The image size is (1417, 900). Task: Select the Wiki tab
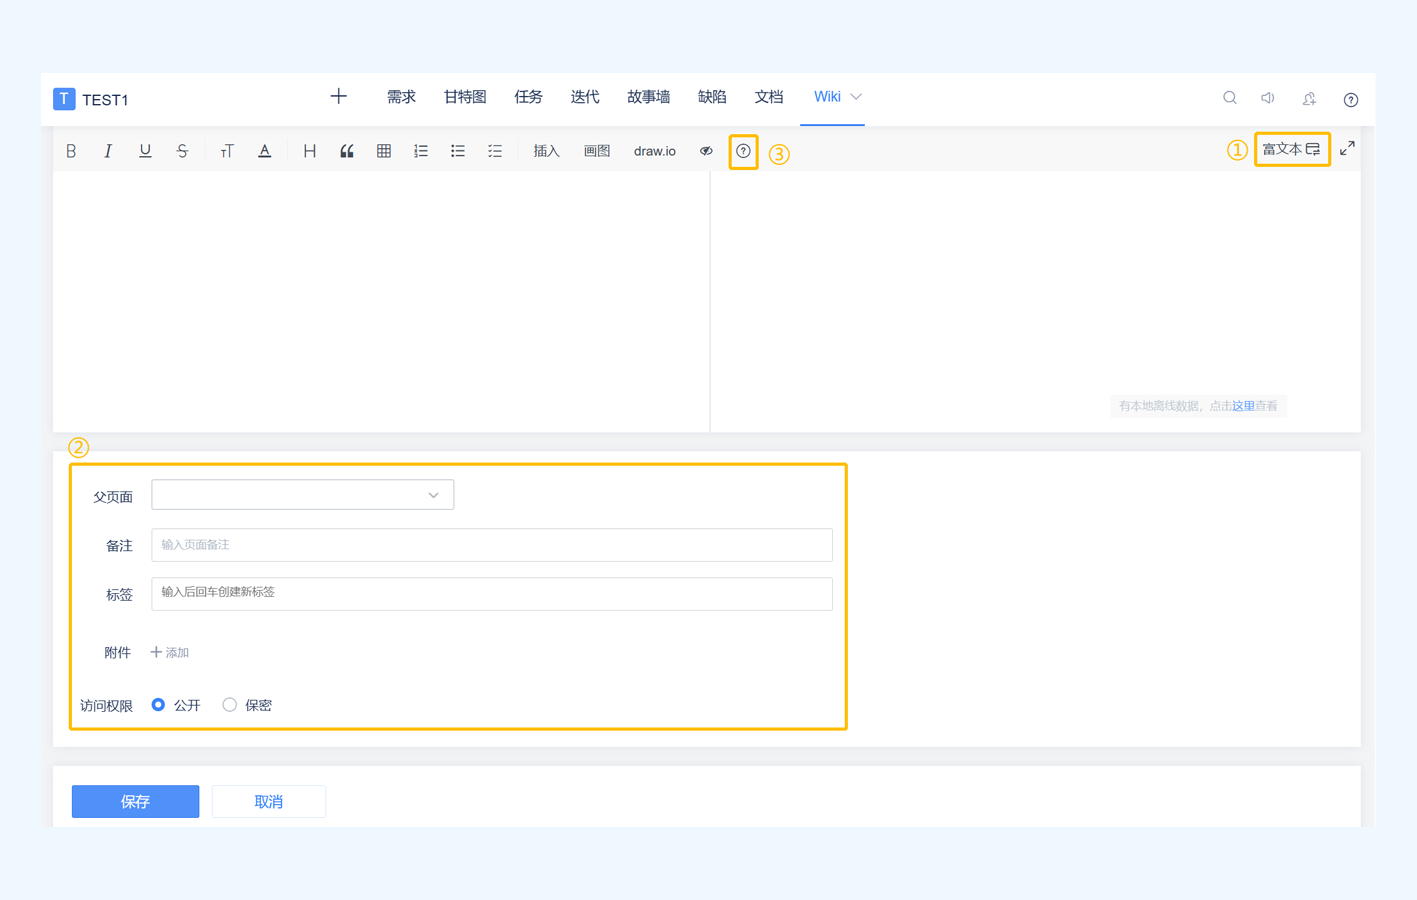click(x=827, y=97)
